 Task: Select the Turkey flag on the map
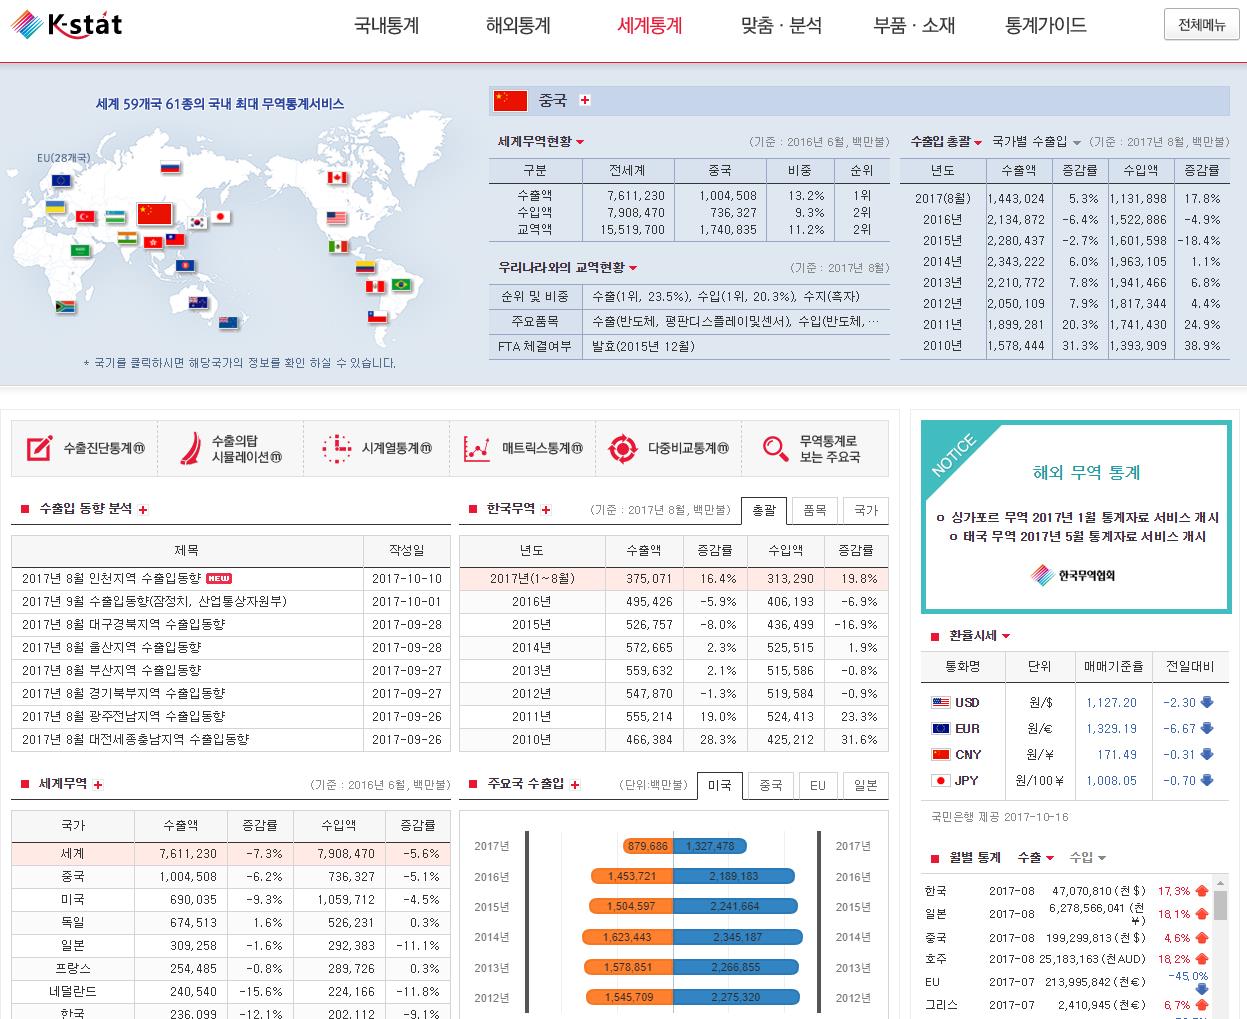click(86, 217)
